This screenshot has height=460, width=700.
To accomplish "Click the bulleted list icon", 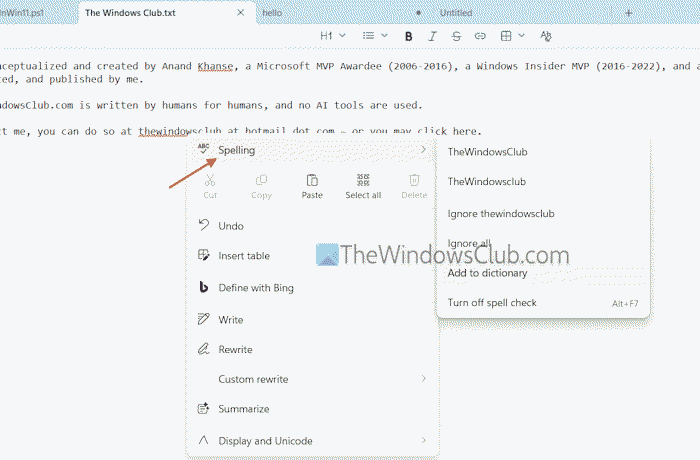I will [368, 36].
